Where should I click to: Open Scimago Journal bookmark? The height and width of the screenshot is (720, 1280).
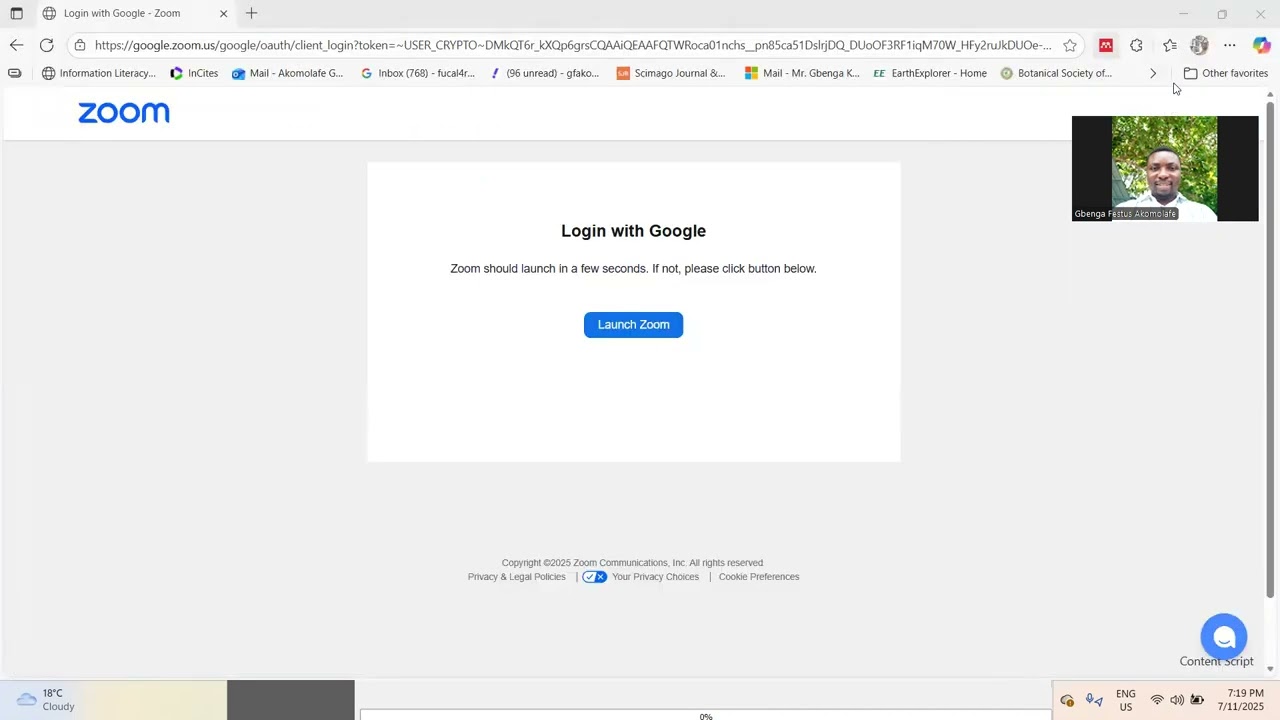(671, 73)
